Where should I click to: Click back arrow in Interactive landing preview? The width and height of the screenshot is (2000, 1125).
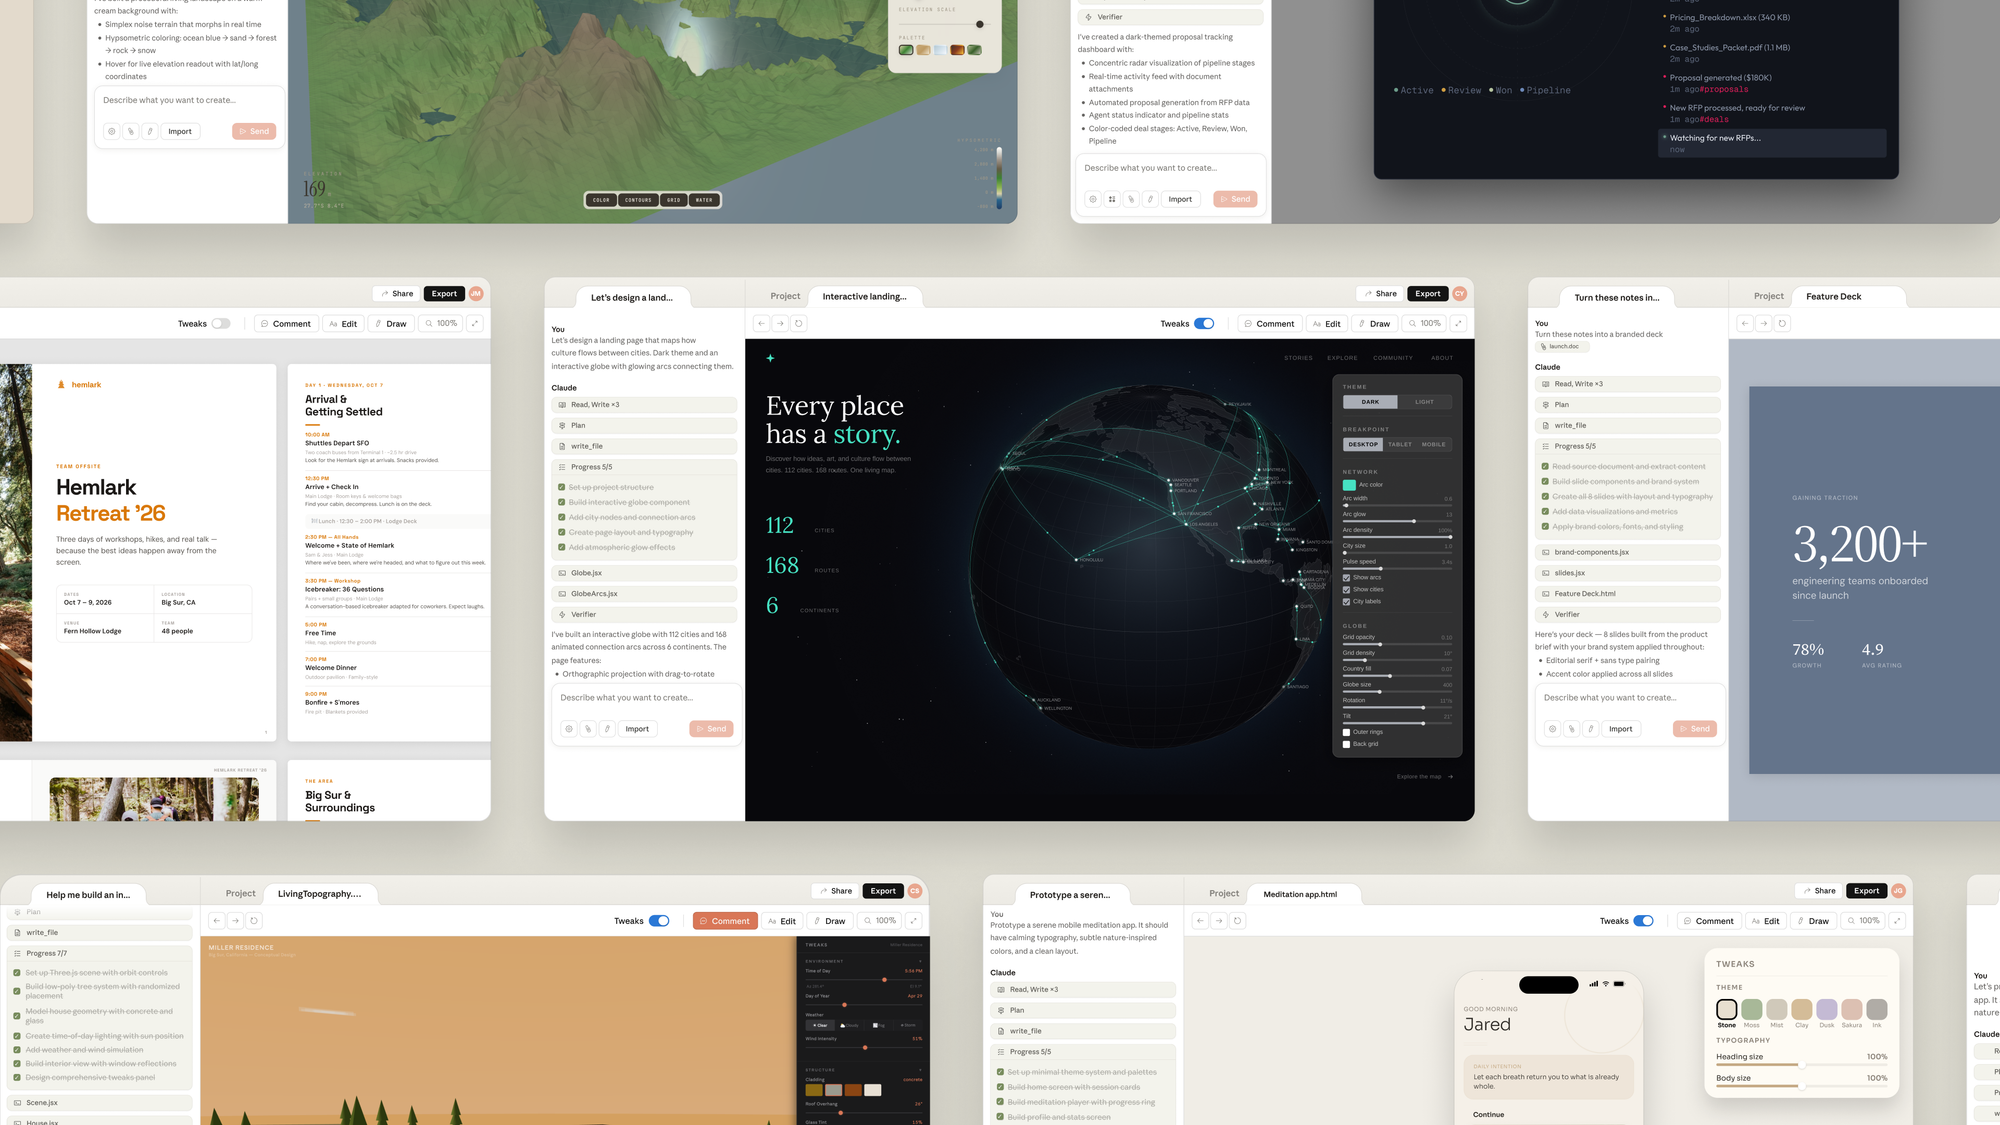click(x=761, y=324)
